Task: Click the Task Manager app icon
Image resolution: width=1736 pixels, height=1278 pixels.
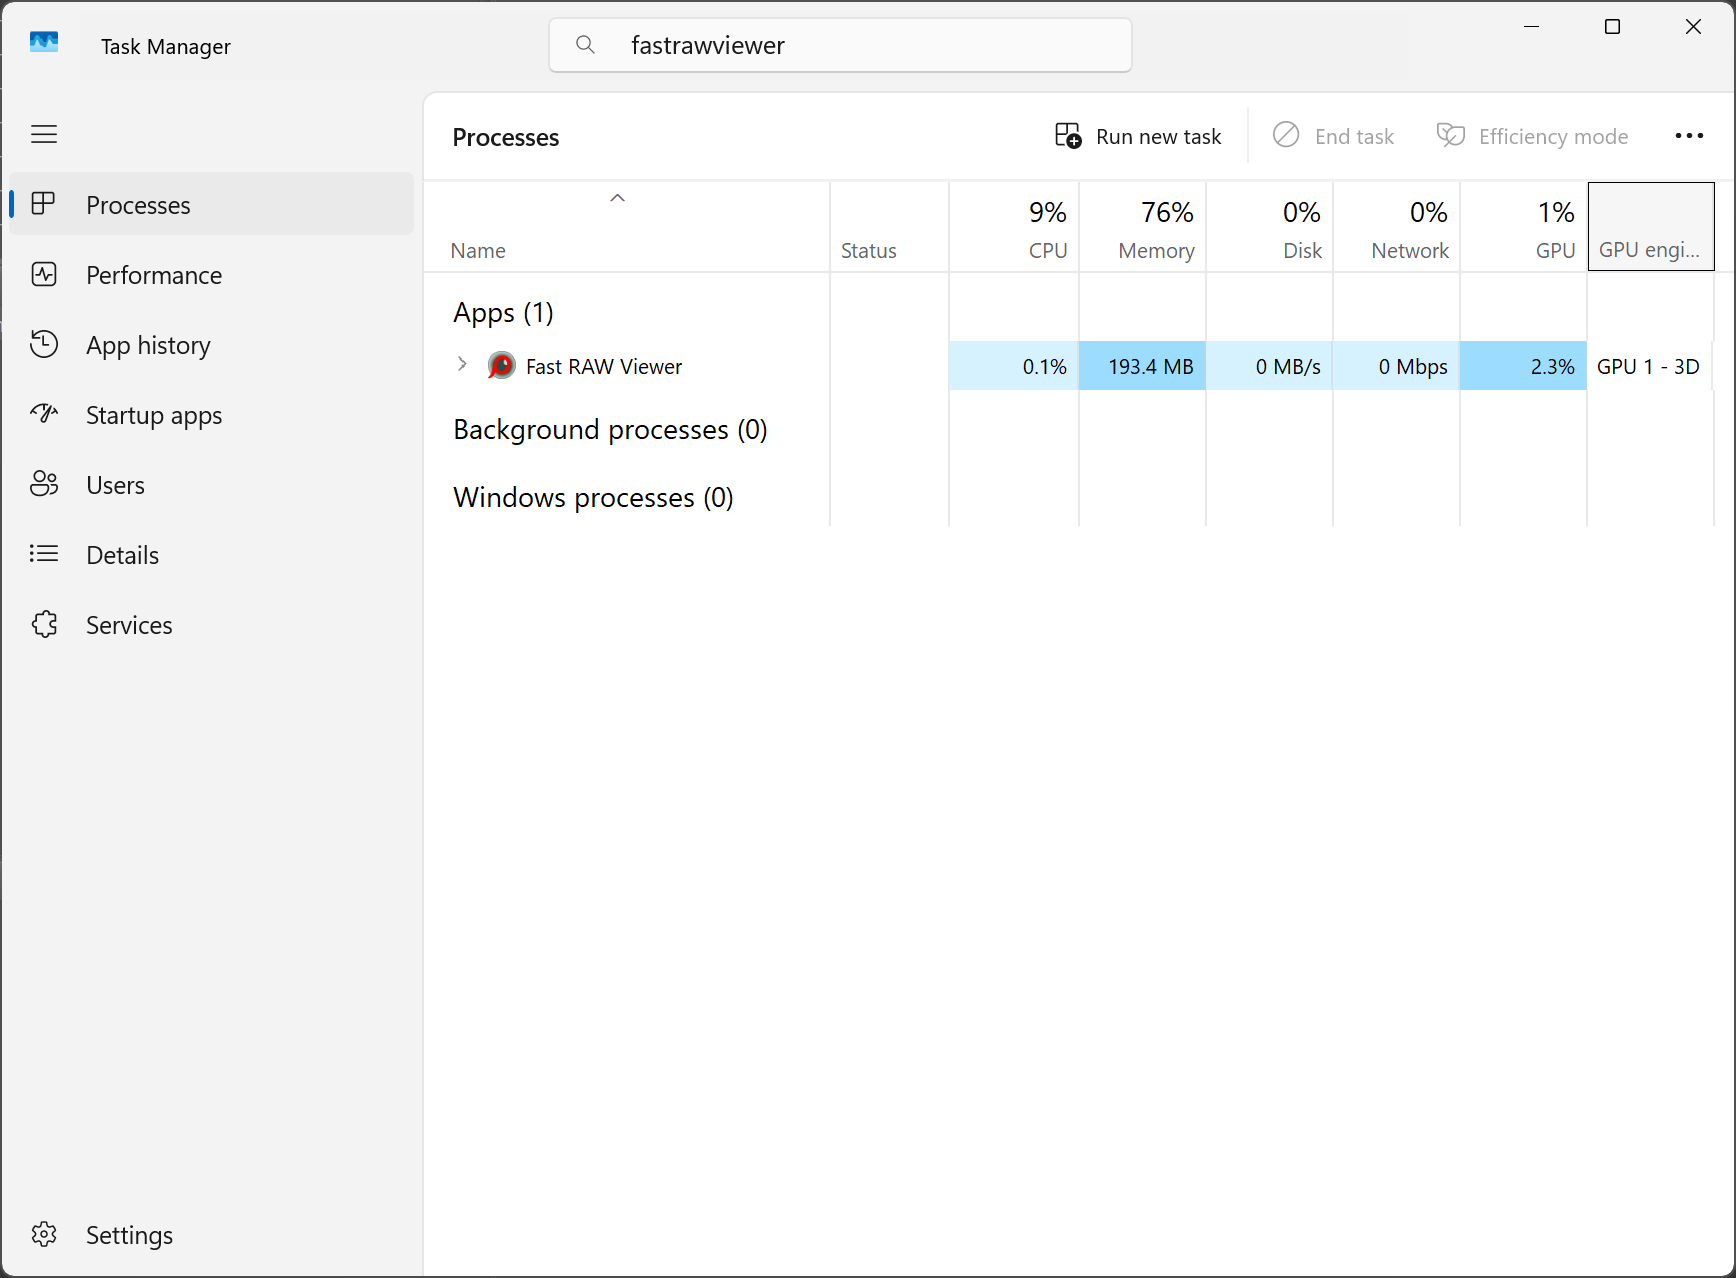Action: tap(44, 44)
